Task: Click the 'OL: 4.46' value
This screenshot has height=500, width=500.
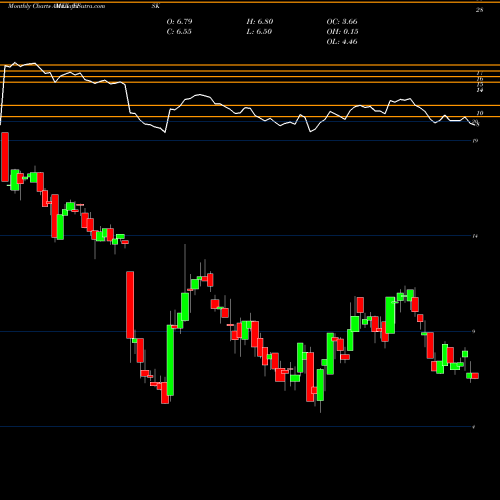Action: (x=342, y=42)
